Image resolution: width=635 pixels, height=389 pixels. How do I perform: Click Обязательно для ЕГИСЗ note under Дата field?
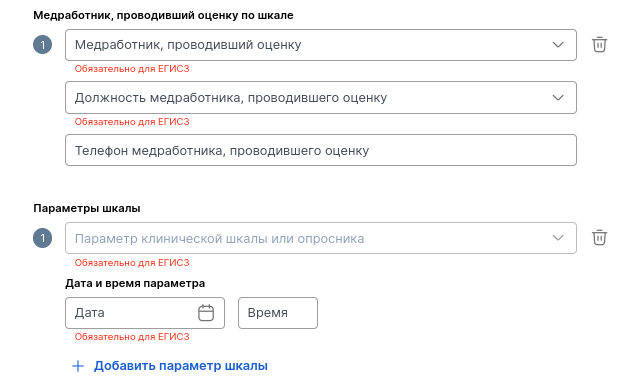click(132, 337)
